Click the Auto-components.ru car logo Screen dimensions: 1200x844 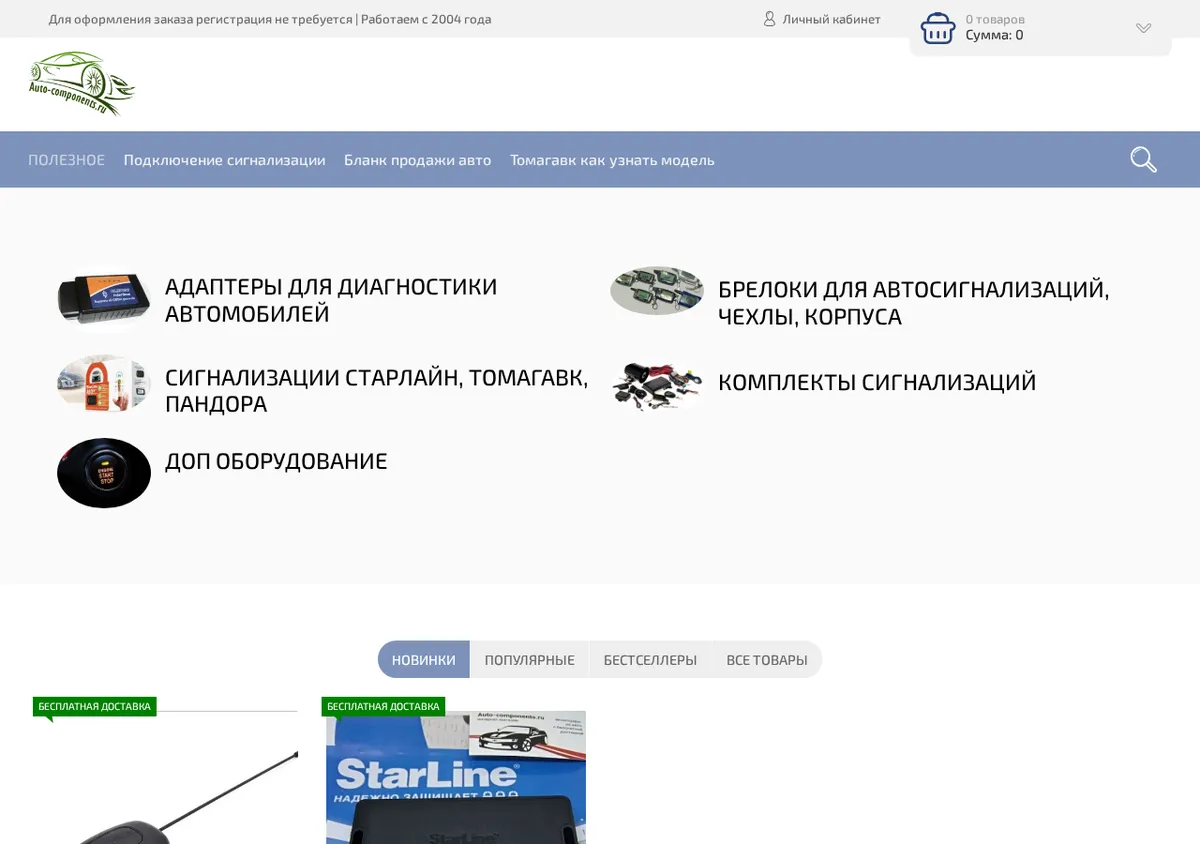(x=82, y=84)
